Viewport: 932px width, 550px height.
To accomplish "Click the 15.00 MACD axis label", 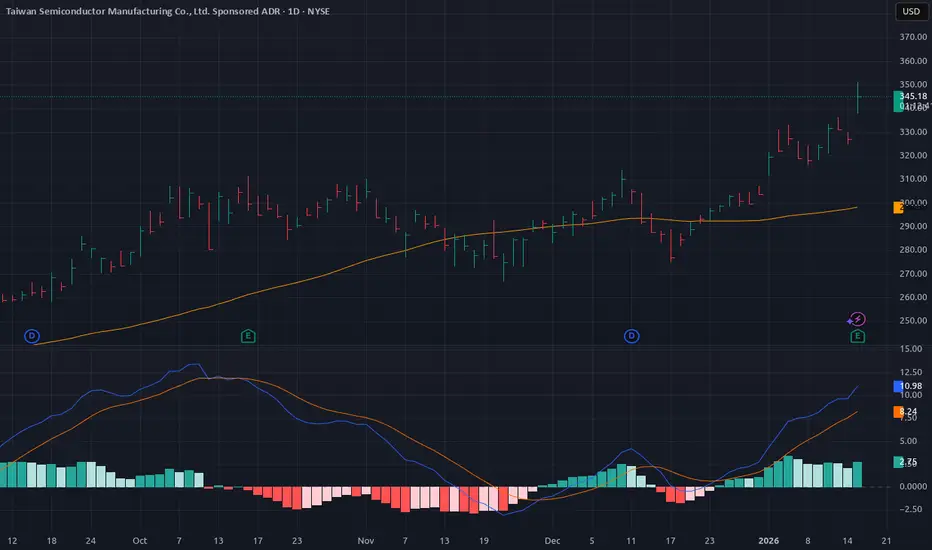I will pos(911,349).
